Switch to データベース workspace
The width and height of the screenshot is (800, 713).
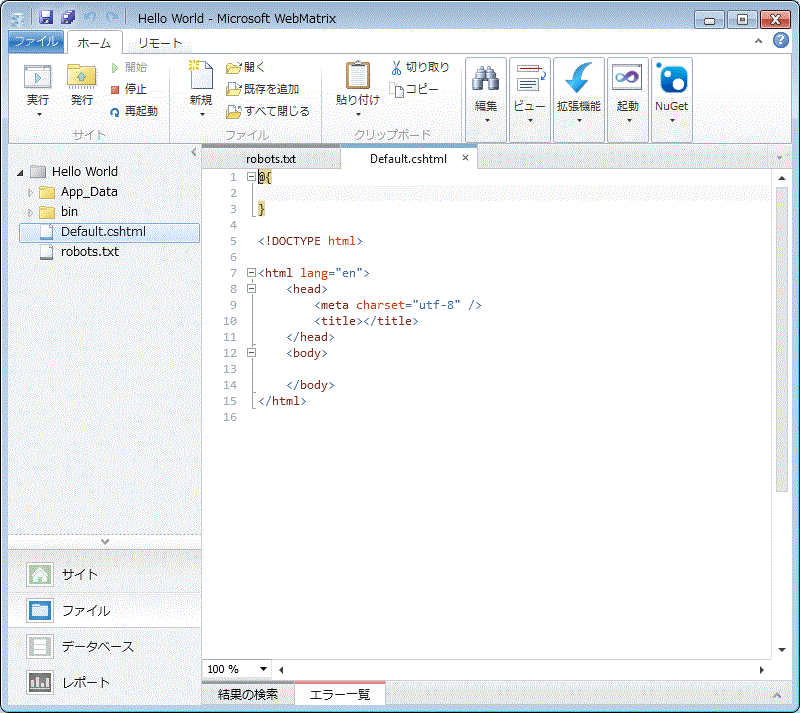point(105,646)
